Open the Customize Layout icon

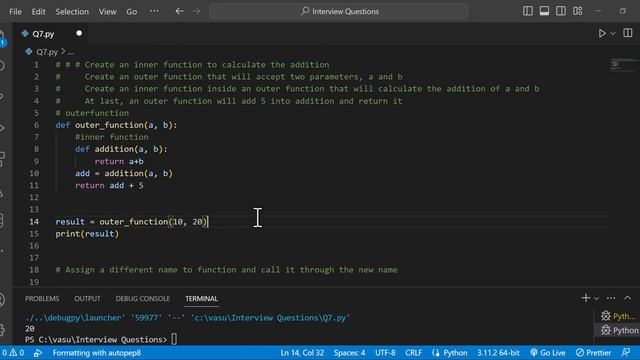tap(578, 11)
